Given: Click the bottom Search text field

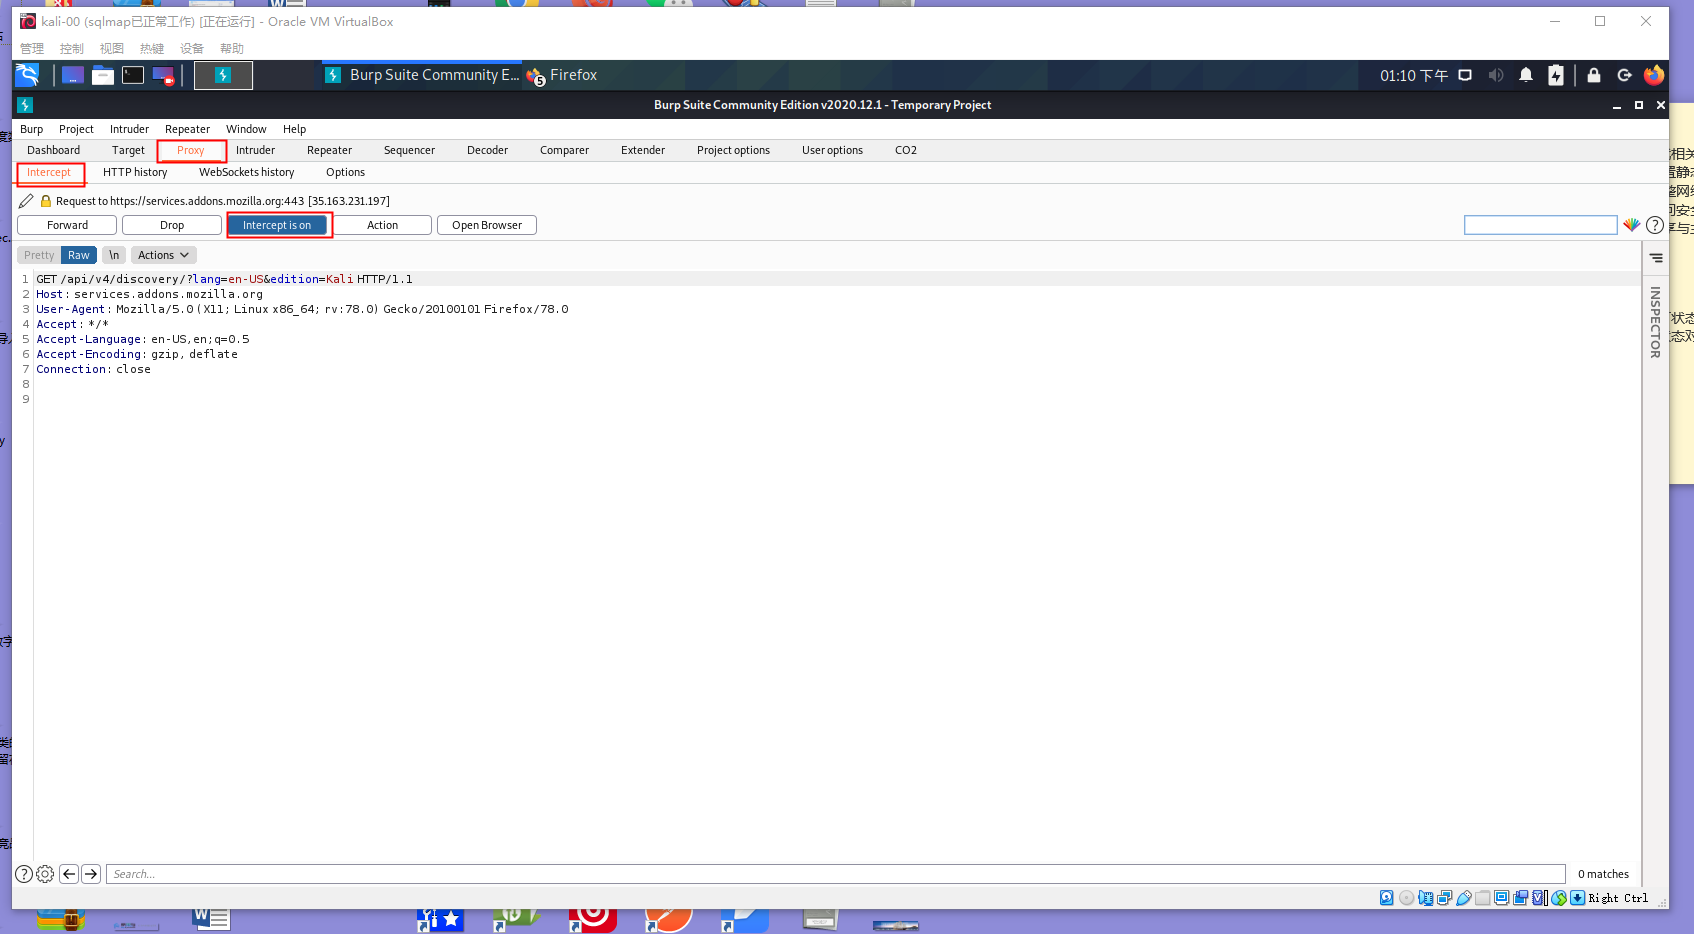Looking at the screenshot, I should [836, 874].
